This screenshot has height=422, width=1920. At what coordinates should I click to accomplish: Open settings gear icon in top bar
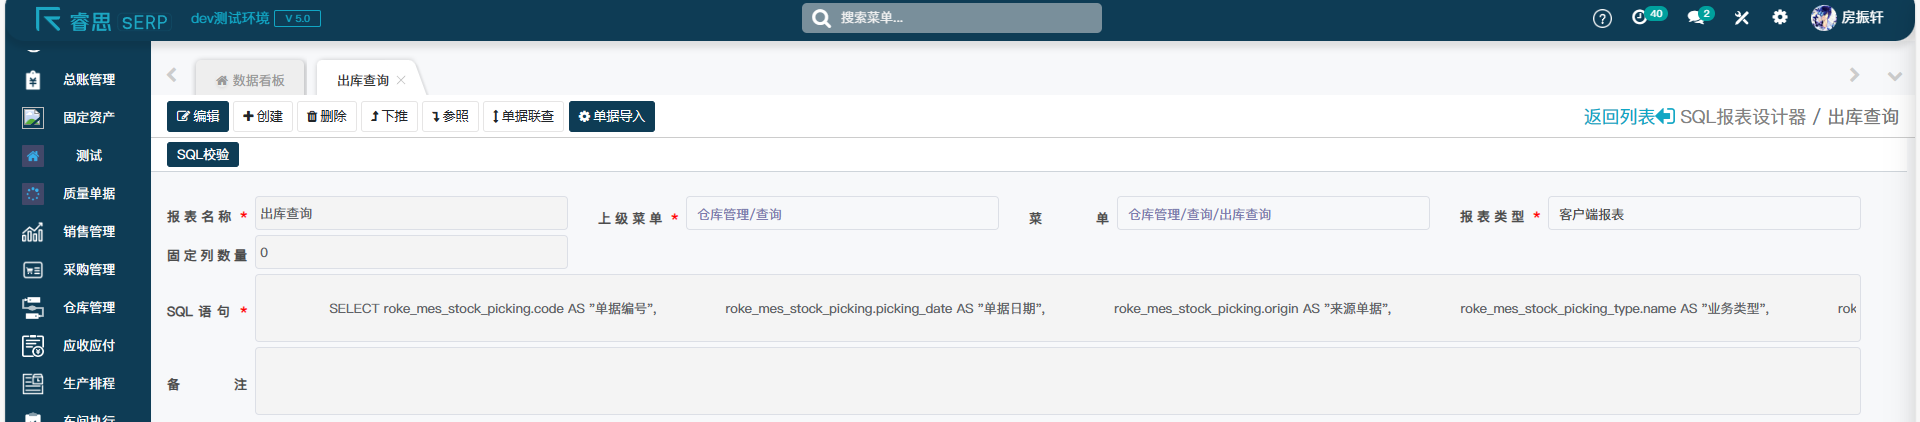pyautogui.click(x=1780, y=17)
